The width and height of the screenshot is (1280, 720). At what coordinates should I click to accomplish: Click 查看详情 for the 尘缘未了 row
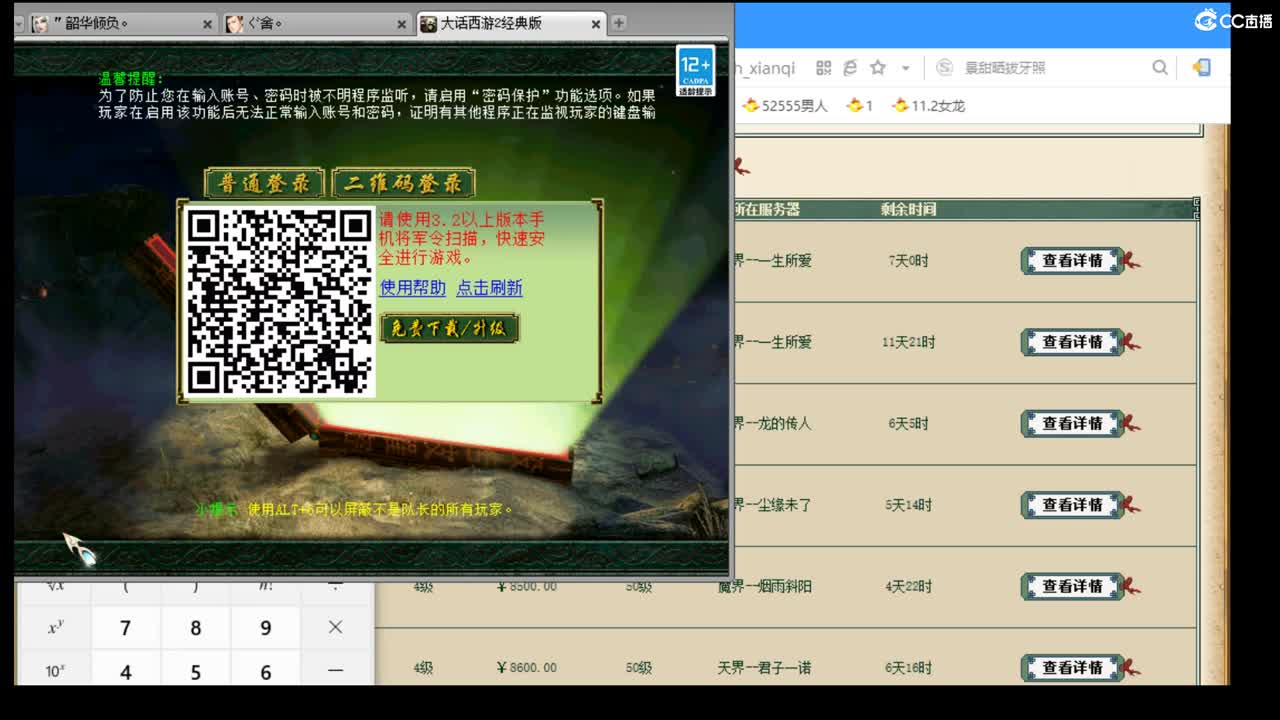(x=1073, y=505)
